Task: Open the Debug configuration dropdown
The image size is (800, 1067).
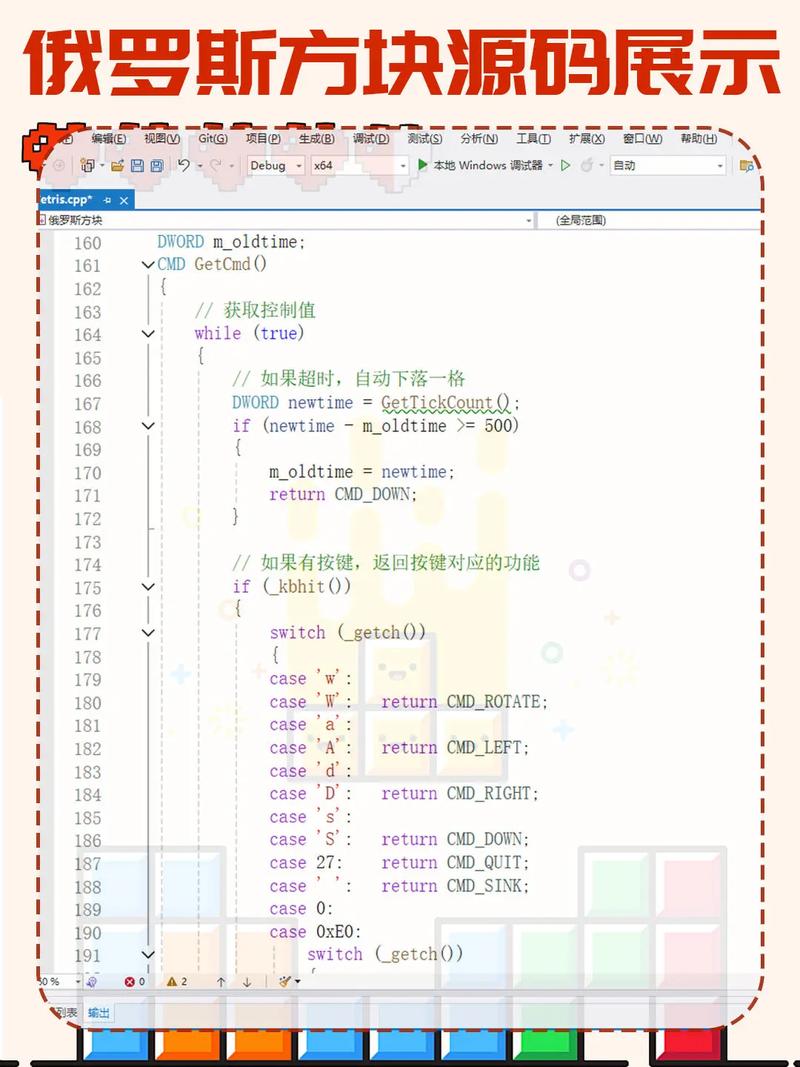Action: coord(297,166)
